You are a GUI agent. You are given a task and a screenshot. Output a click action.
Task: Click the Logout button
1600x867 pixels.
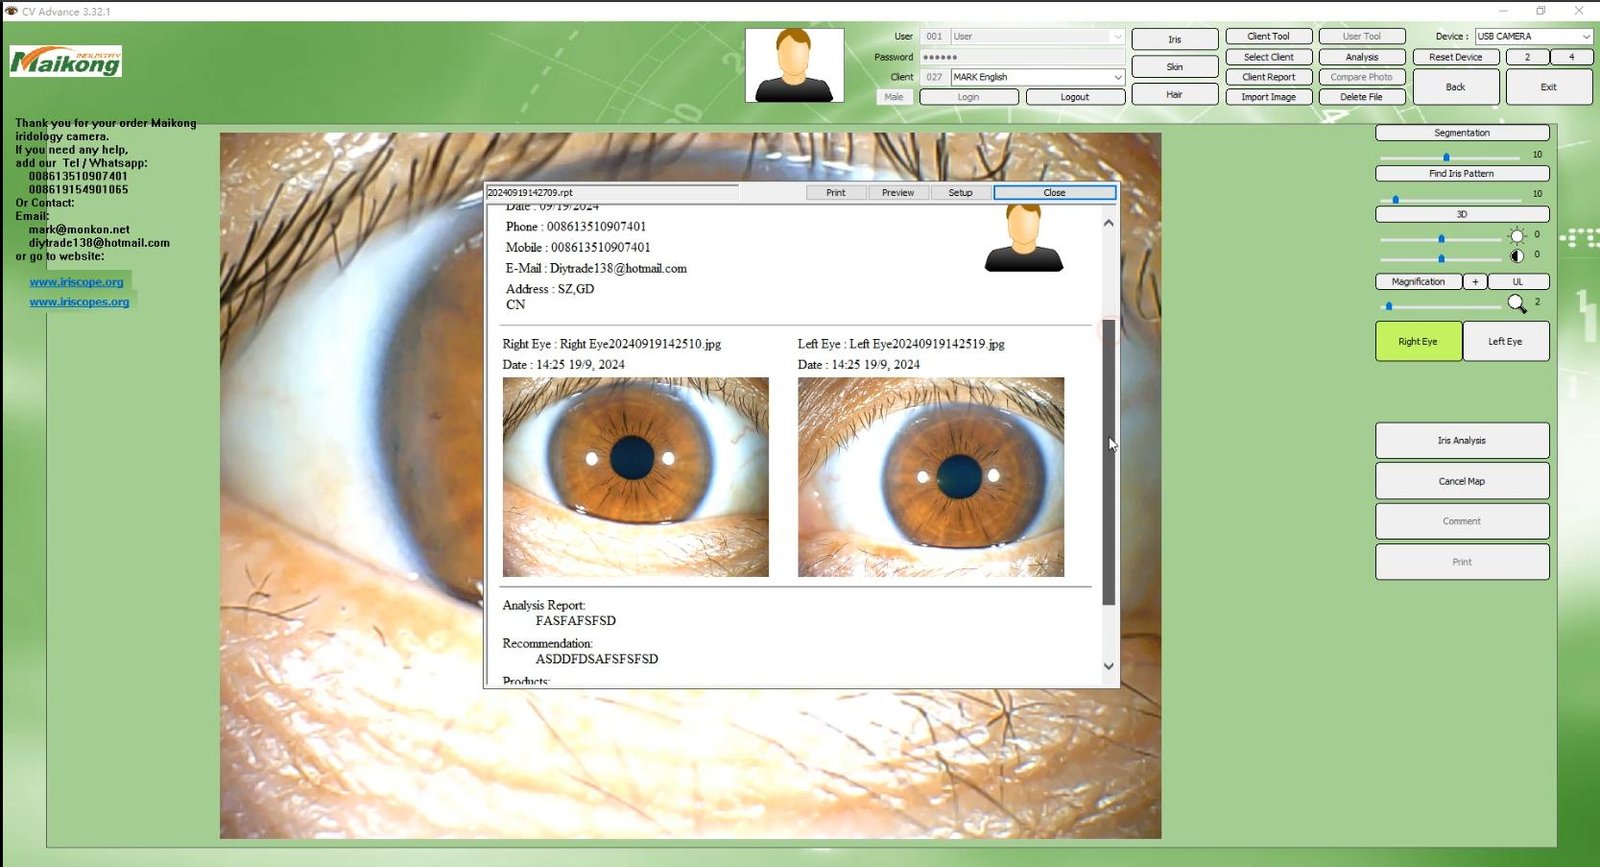[1075, 97]
